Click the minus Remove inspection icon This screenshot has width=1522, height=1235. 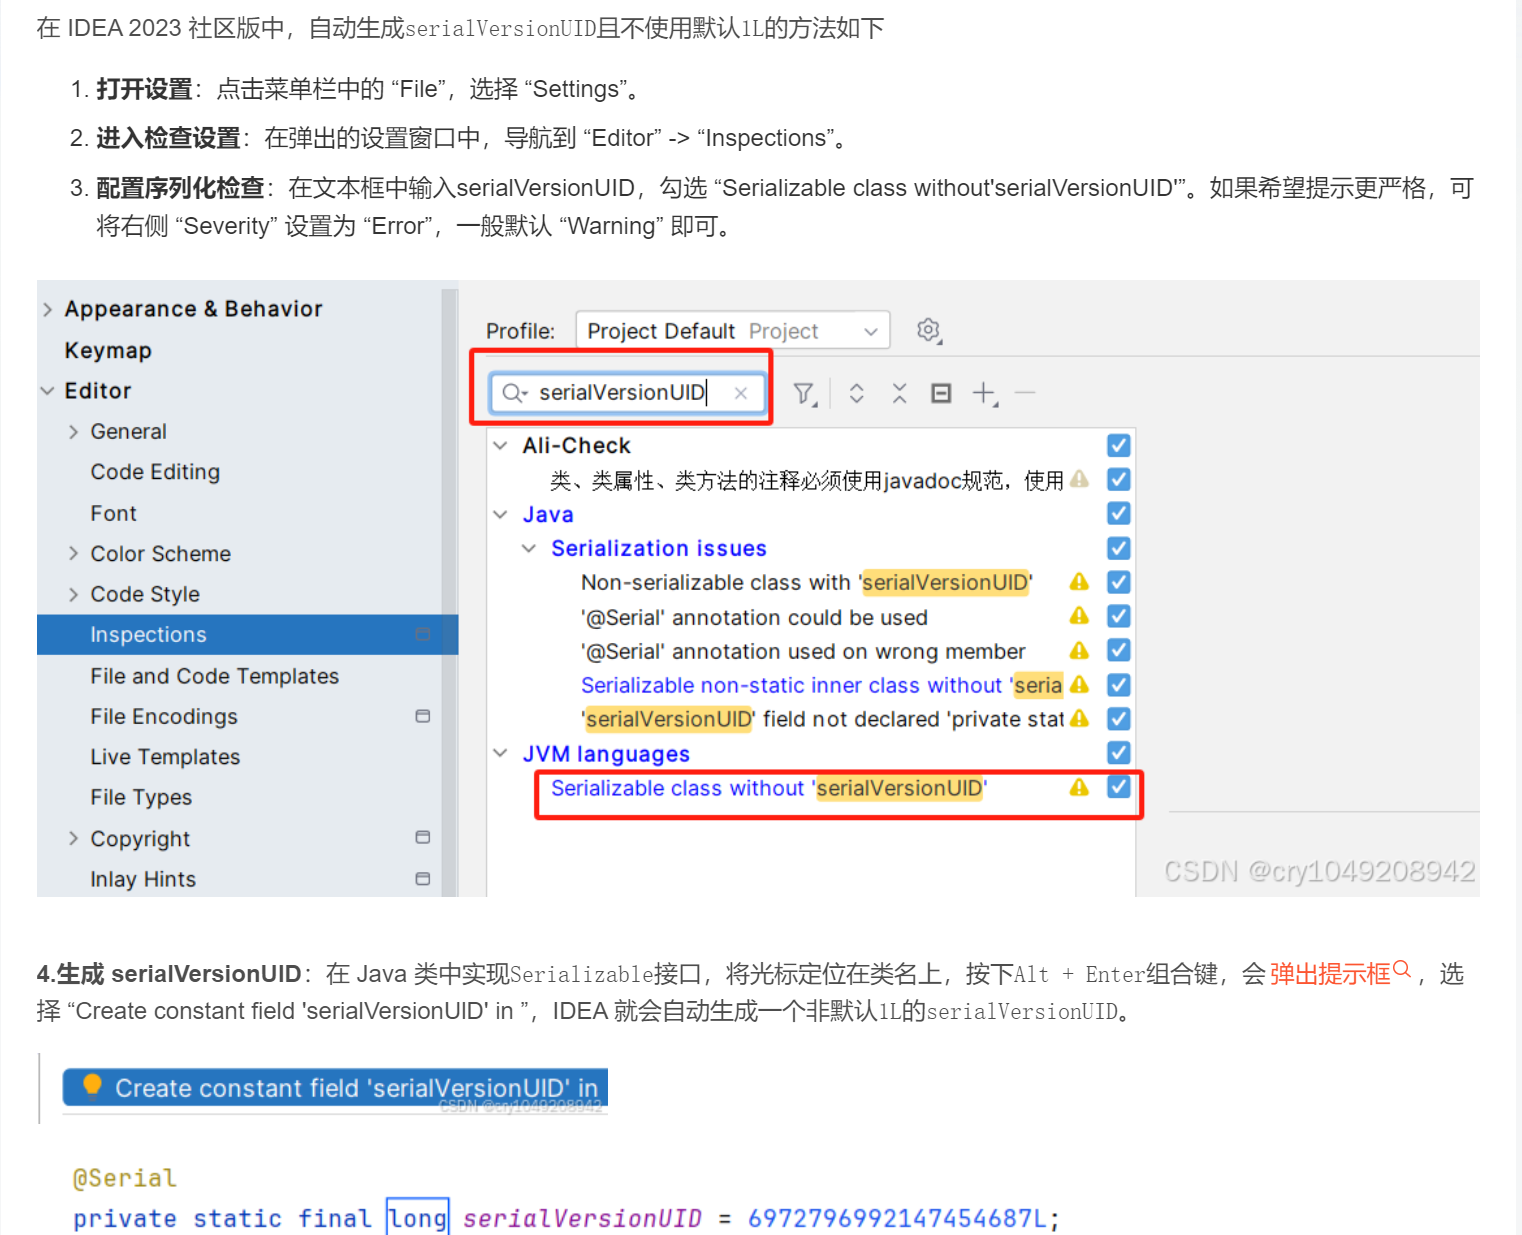tap(1025, 393)
